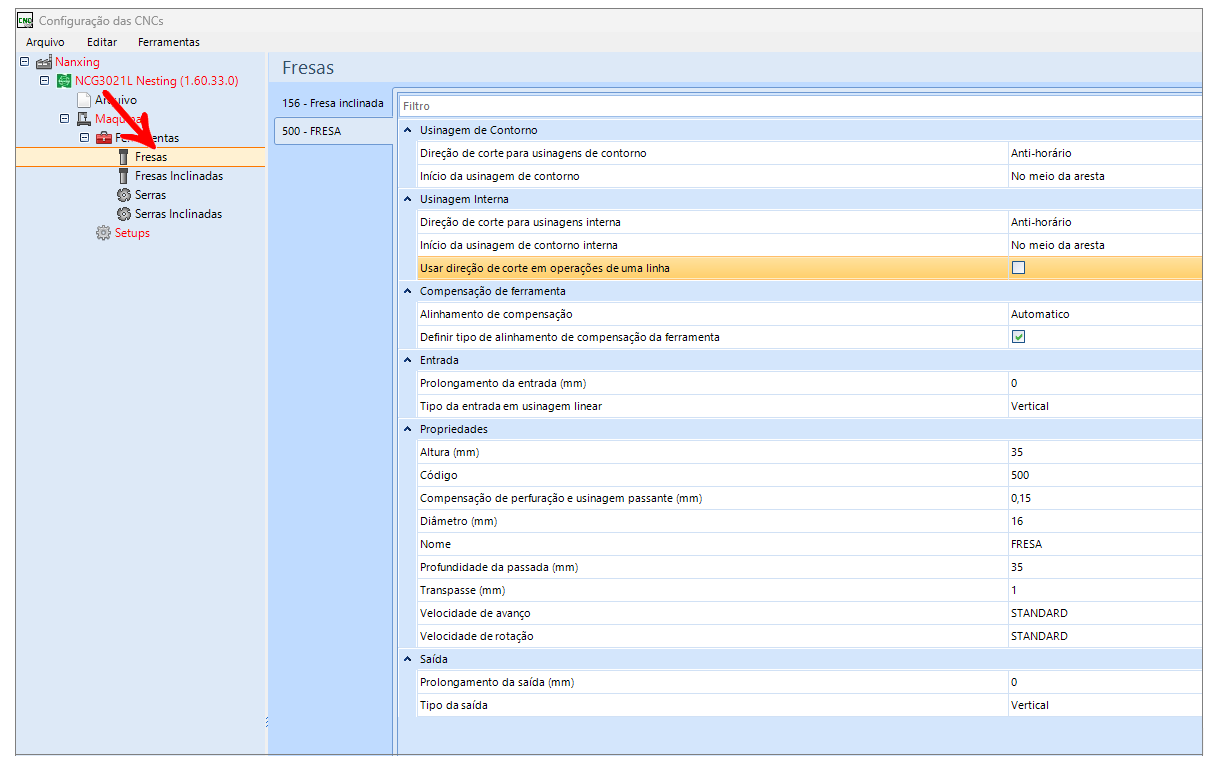Edit 'Nome' value FRESA

click(x=1104, y=544)
